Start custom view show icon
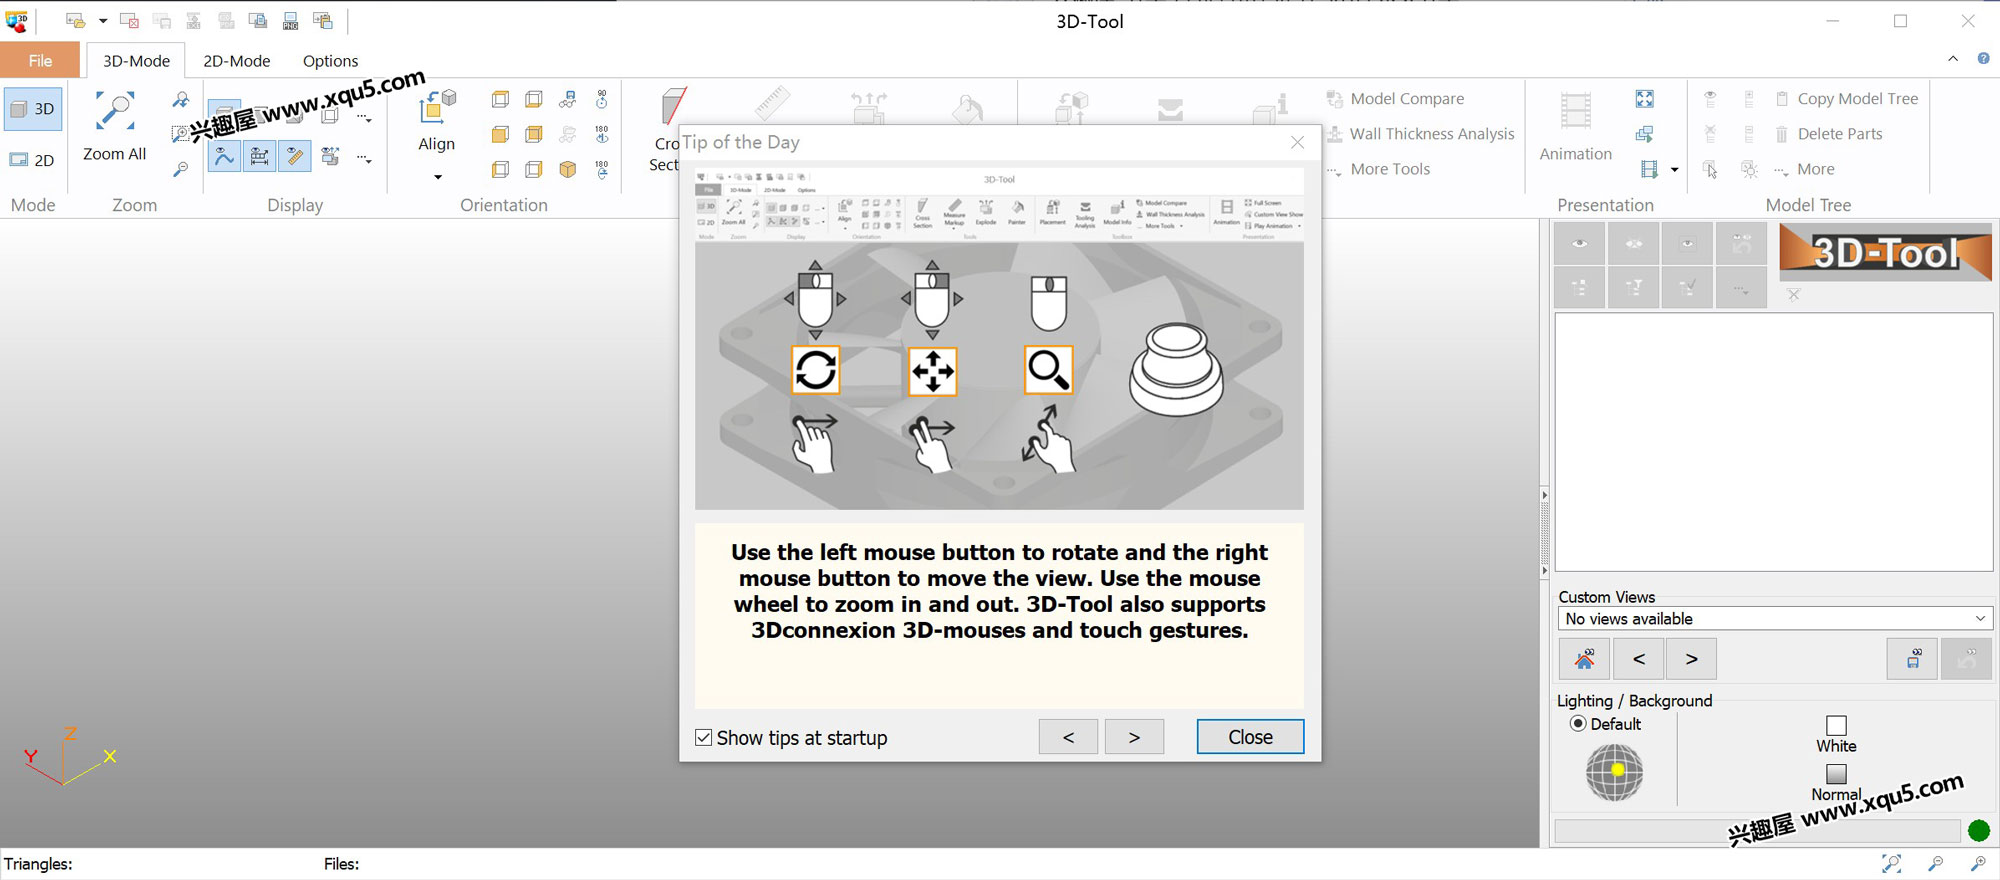 tap(1645, 134)
